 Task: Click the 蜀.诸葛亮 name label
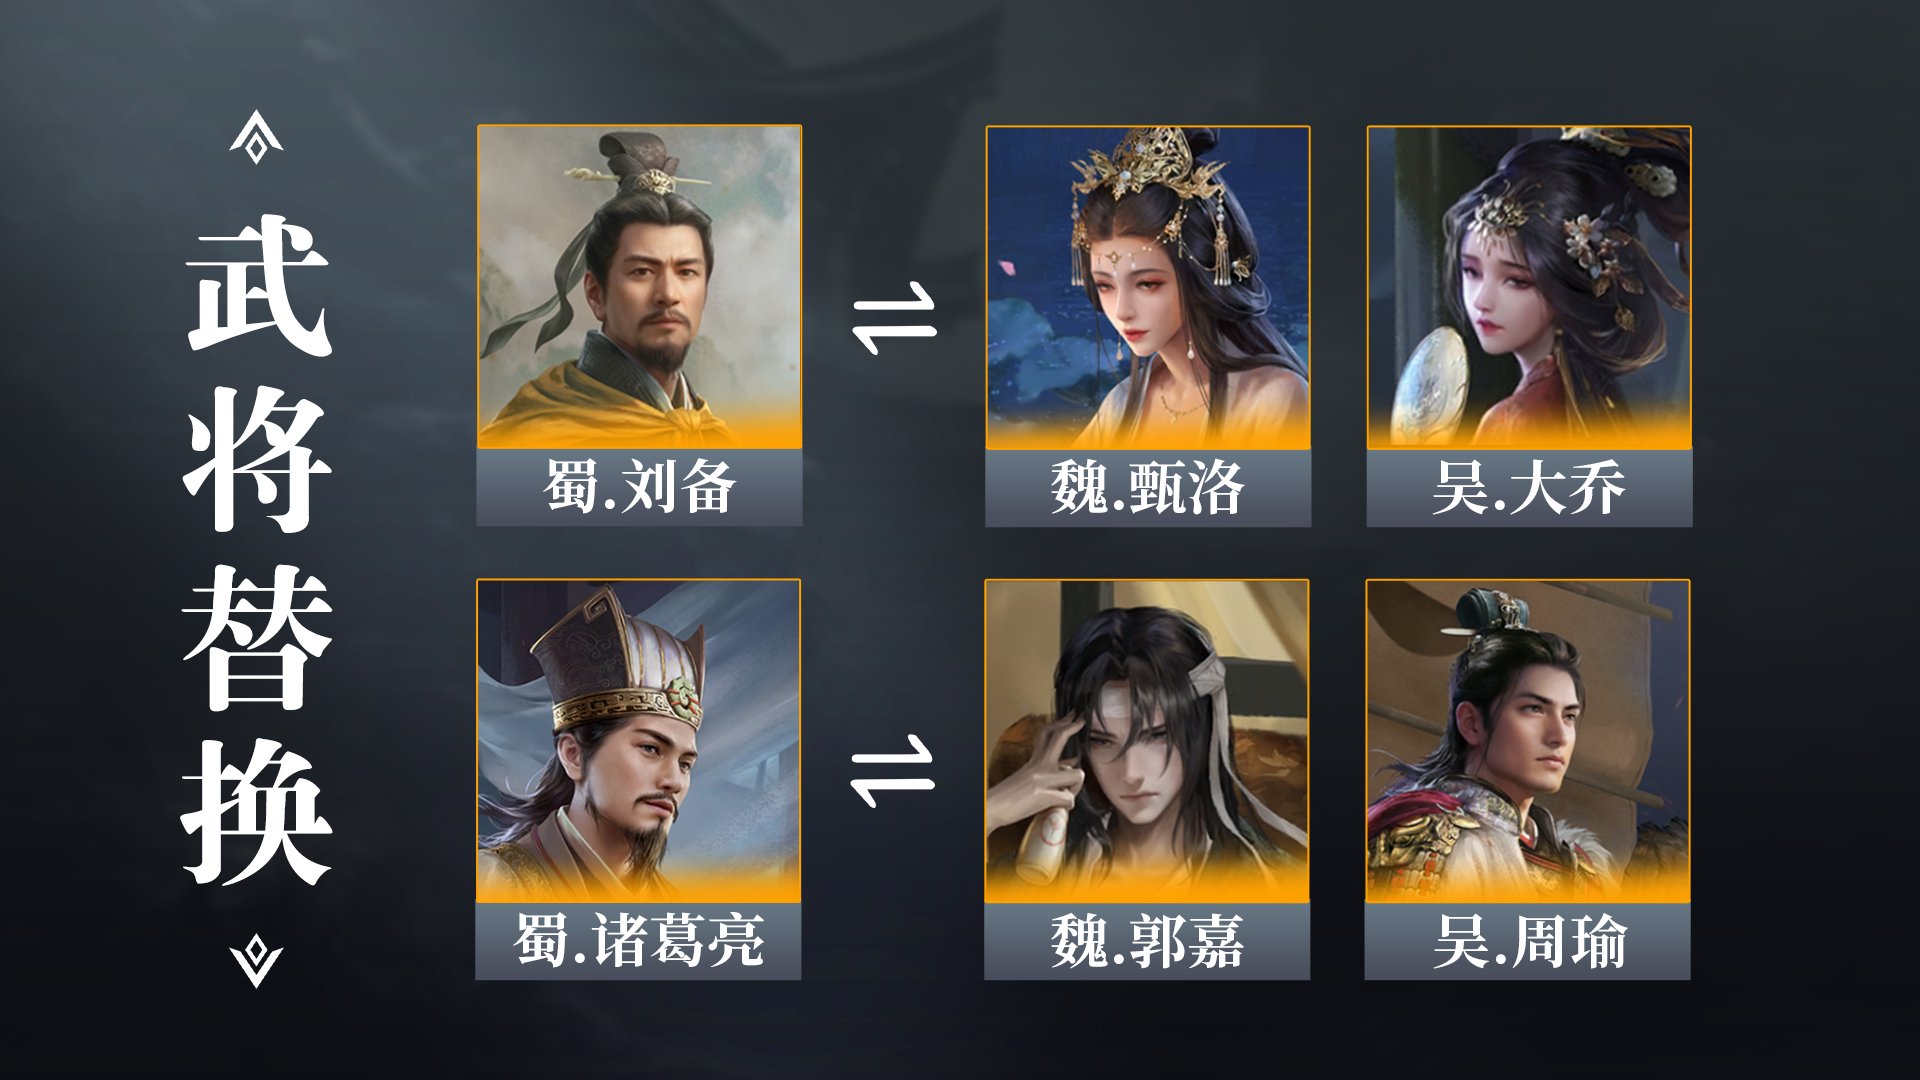(638, 942)
